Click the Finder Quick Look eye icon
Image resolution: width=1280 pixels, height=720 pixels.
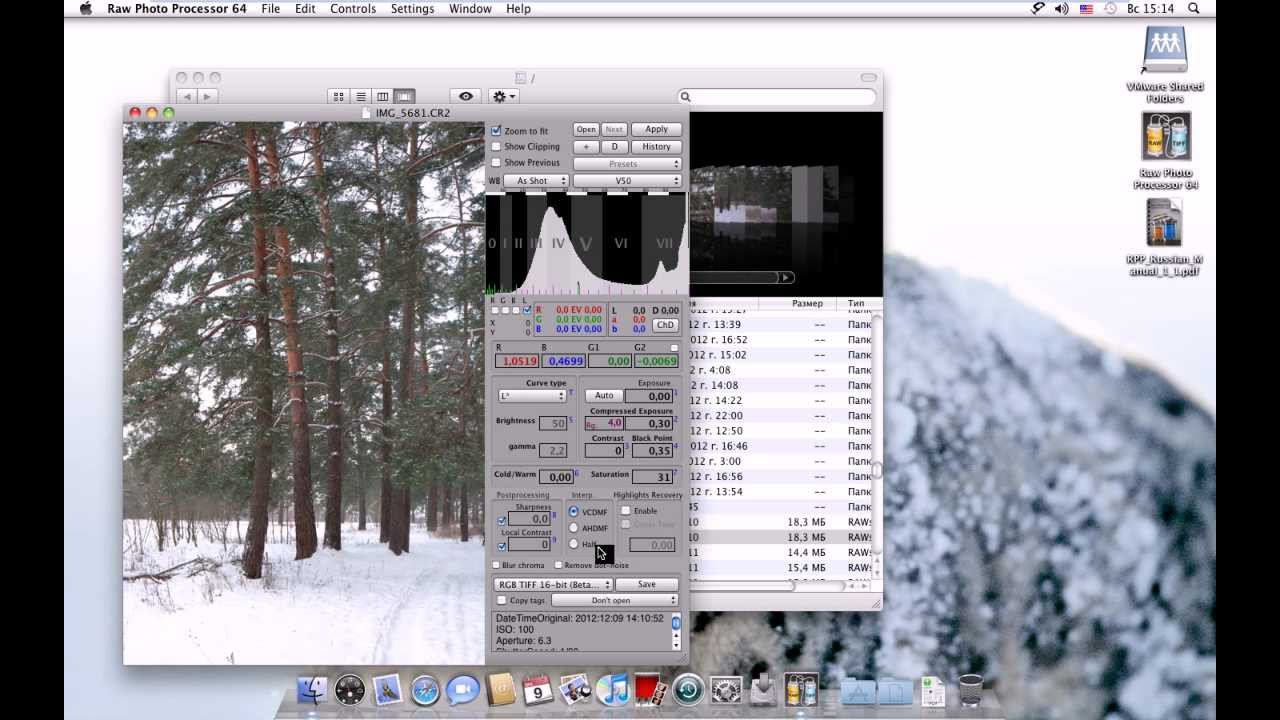point(466,96)
